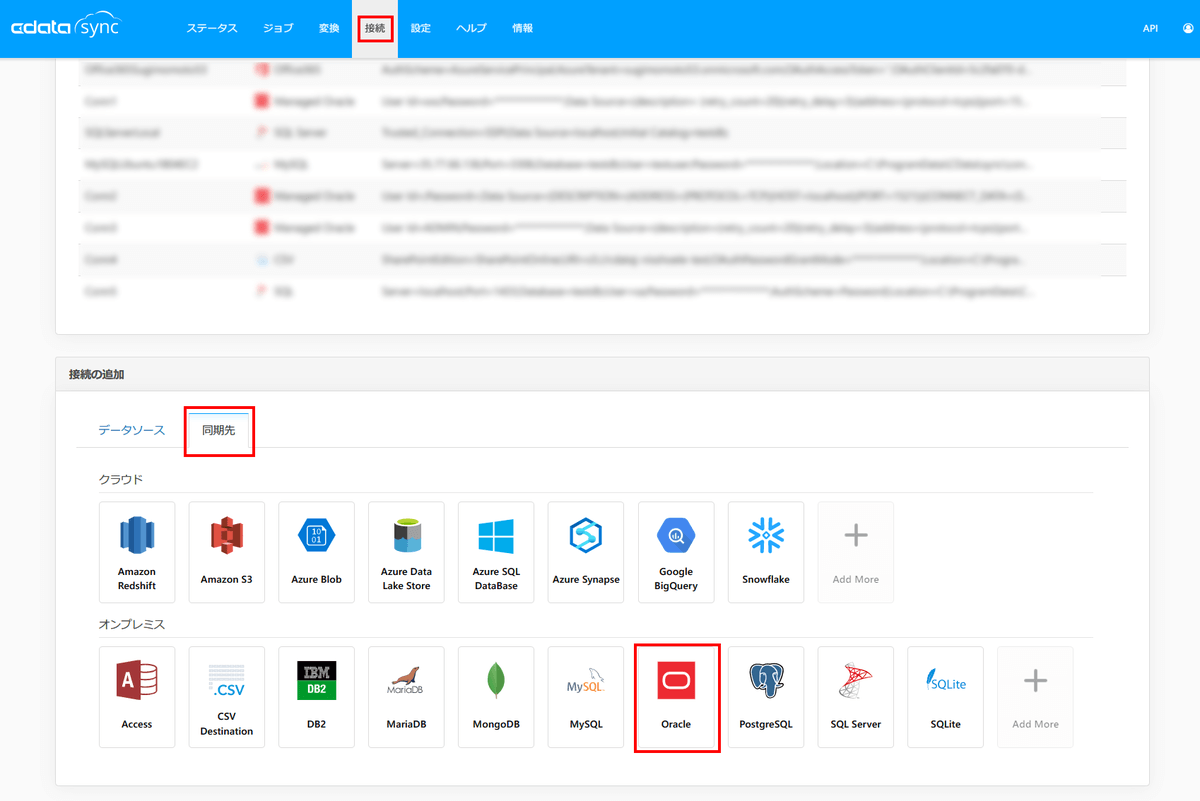1200x801 pixels.
Task: Pick the Azure Blob connector tile
Action: (317, 552)
